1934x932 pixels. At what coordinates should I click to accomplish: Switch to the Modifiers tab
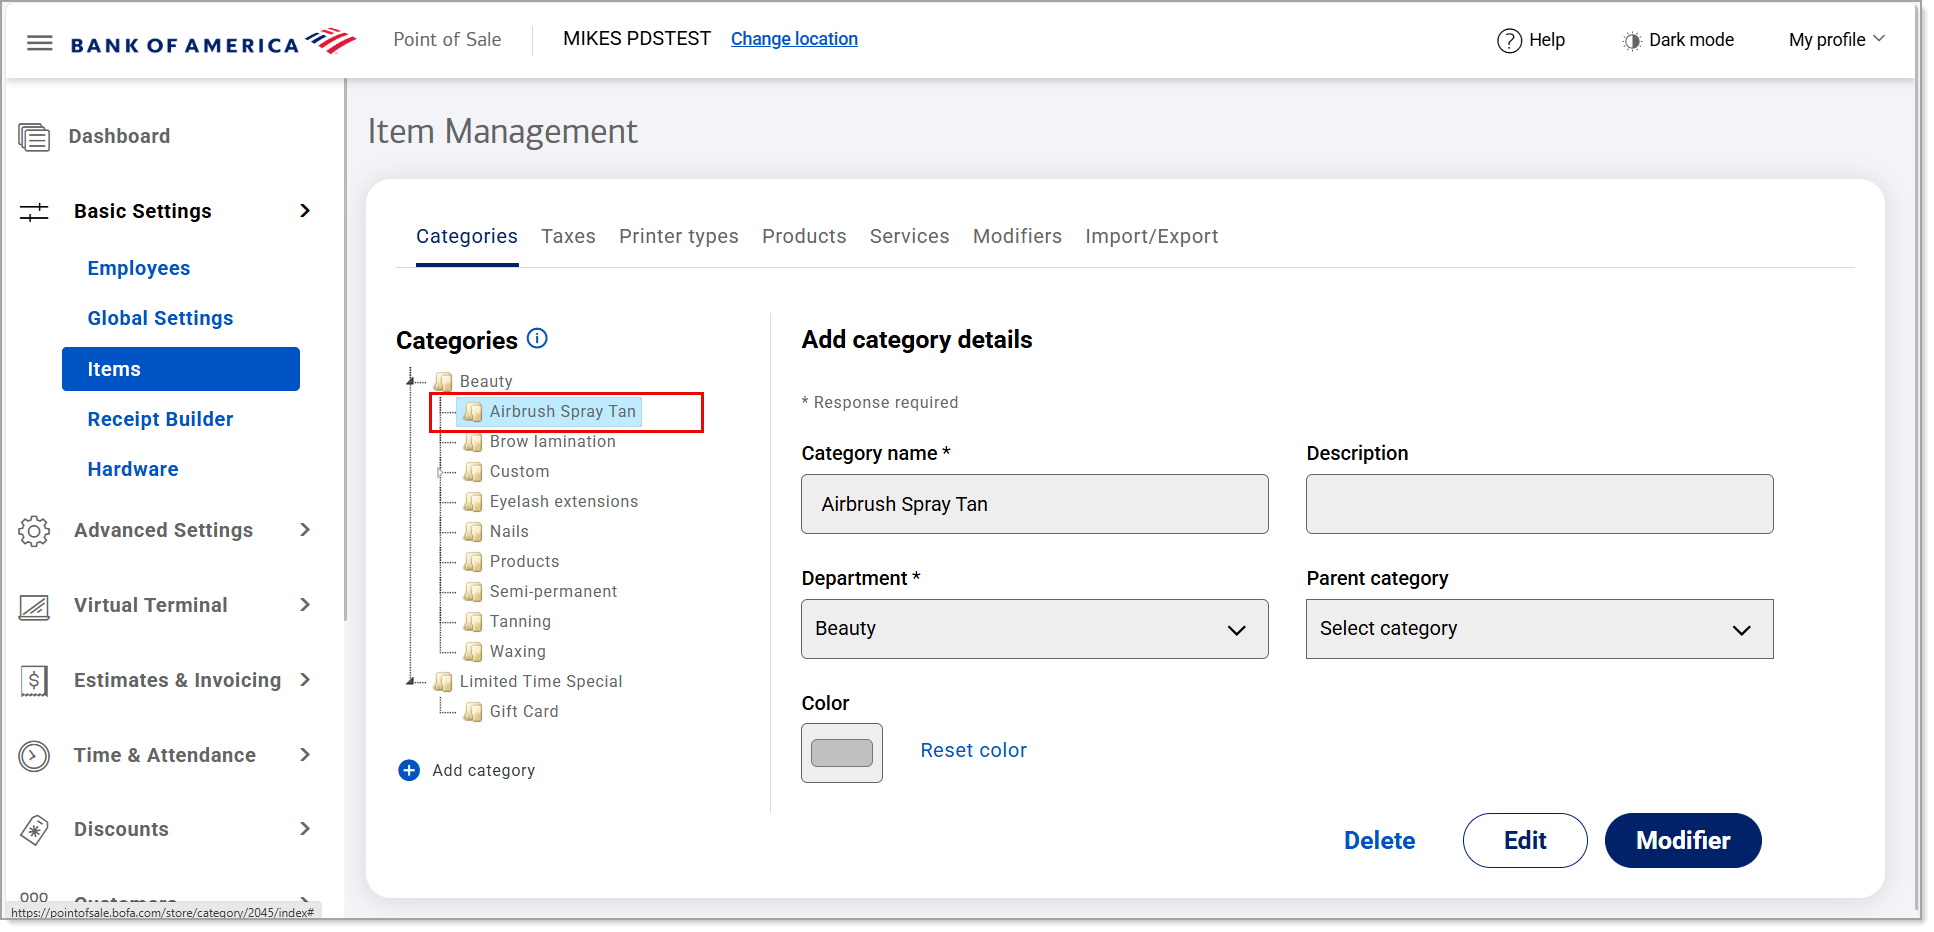[x=1017, y=237]
